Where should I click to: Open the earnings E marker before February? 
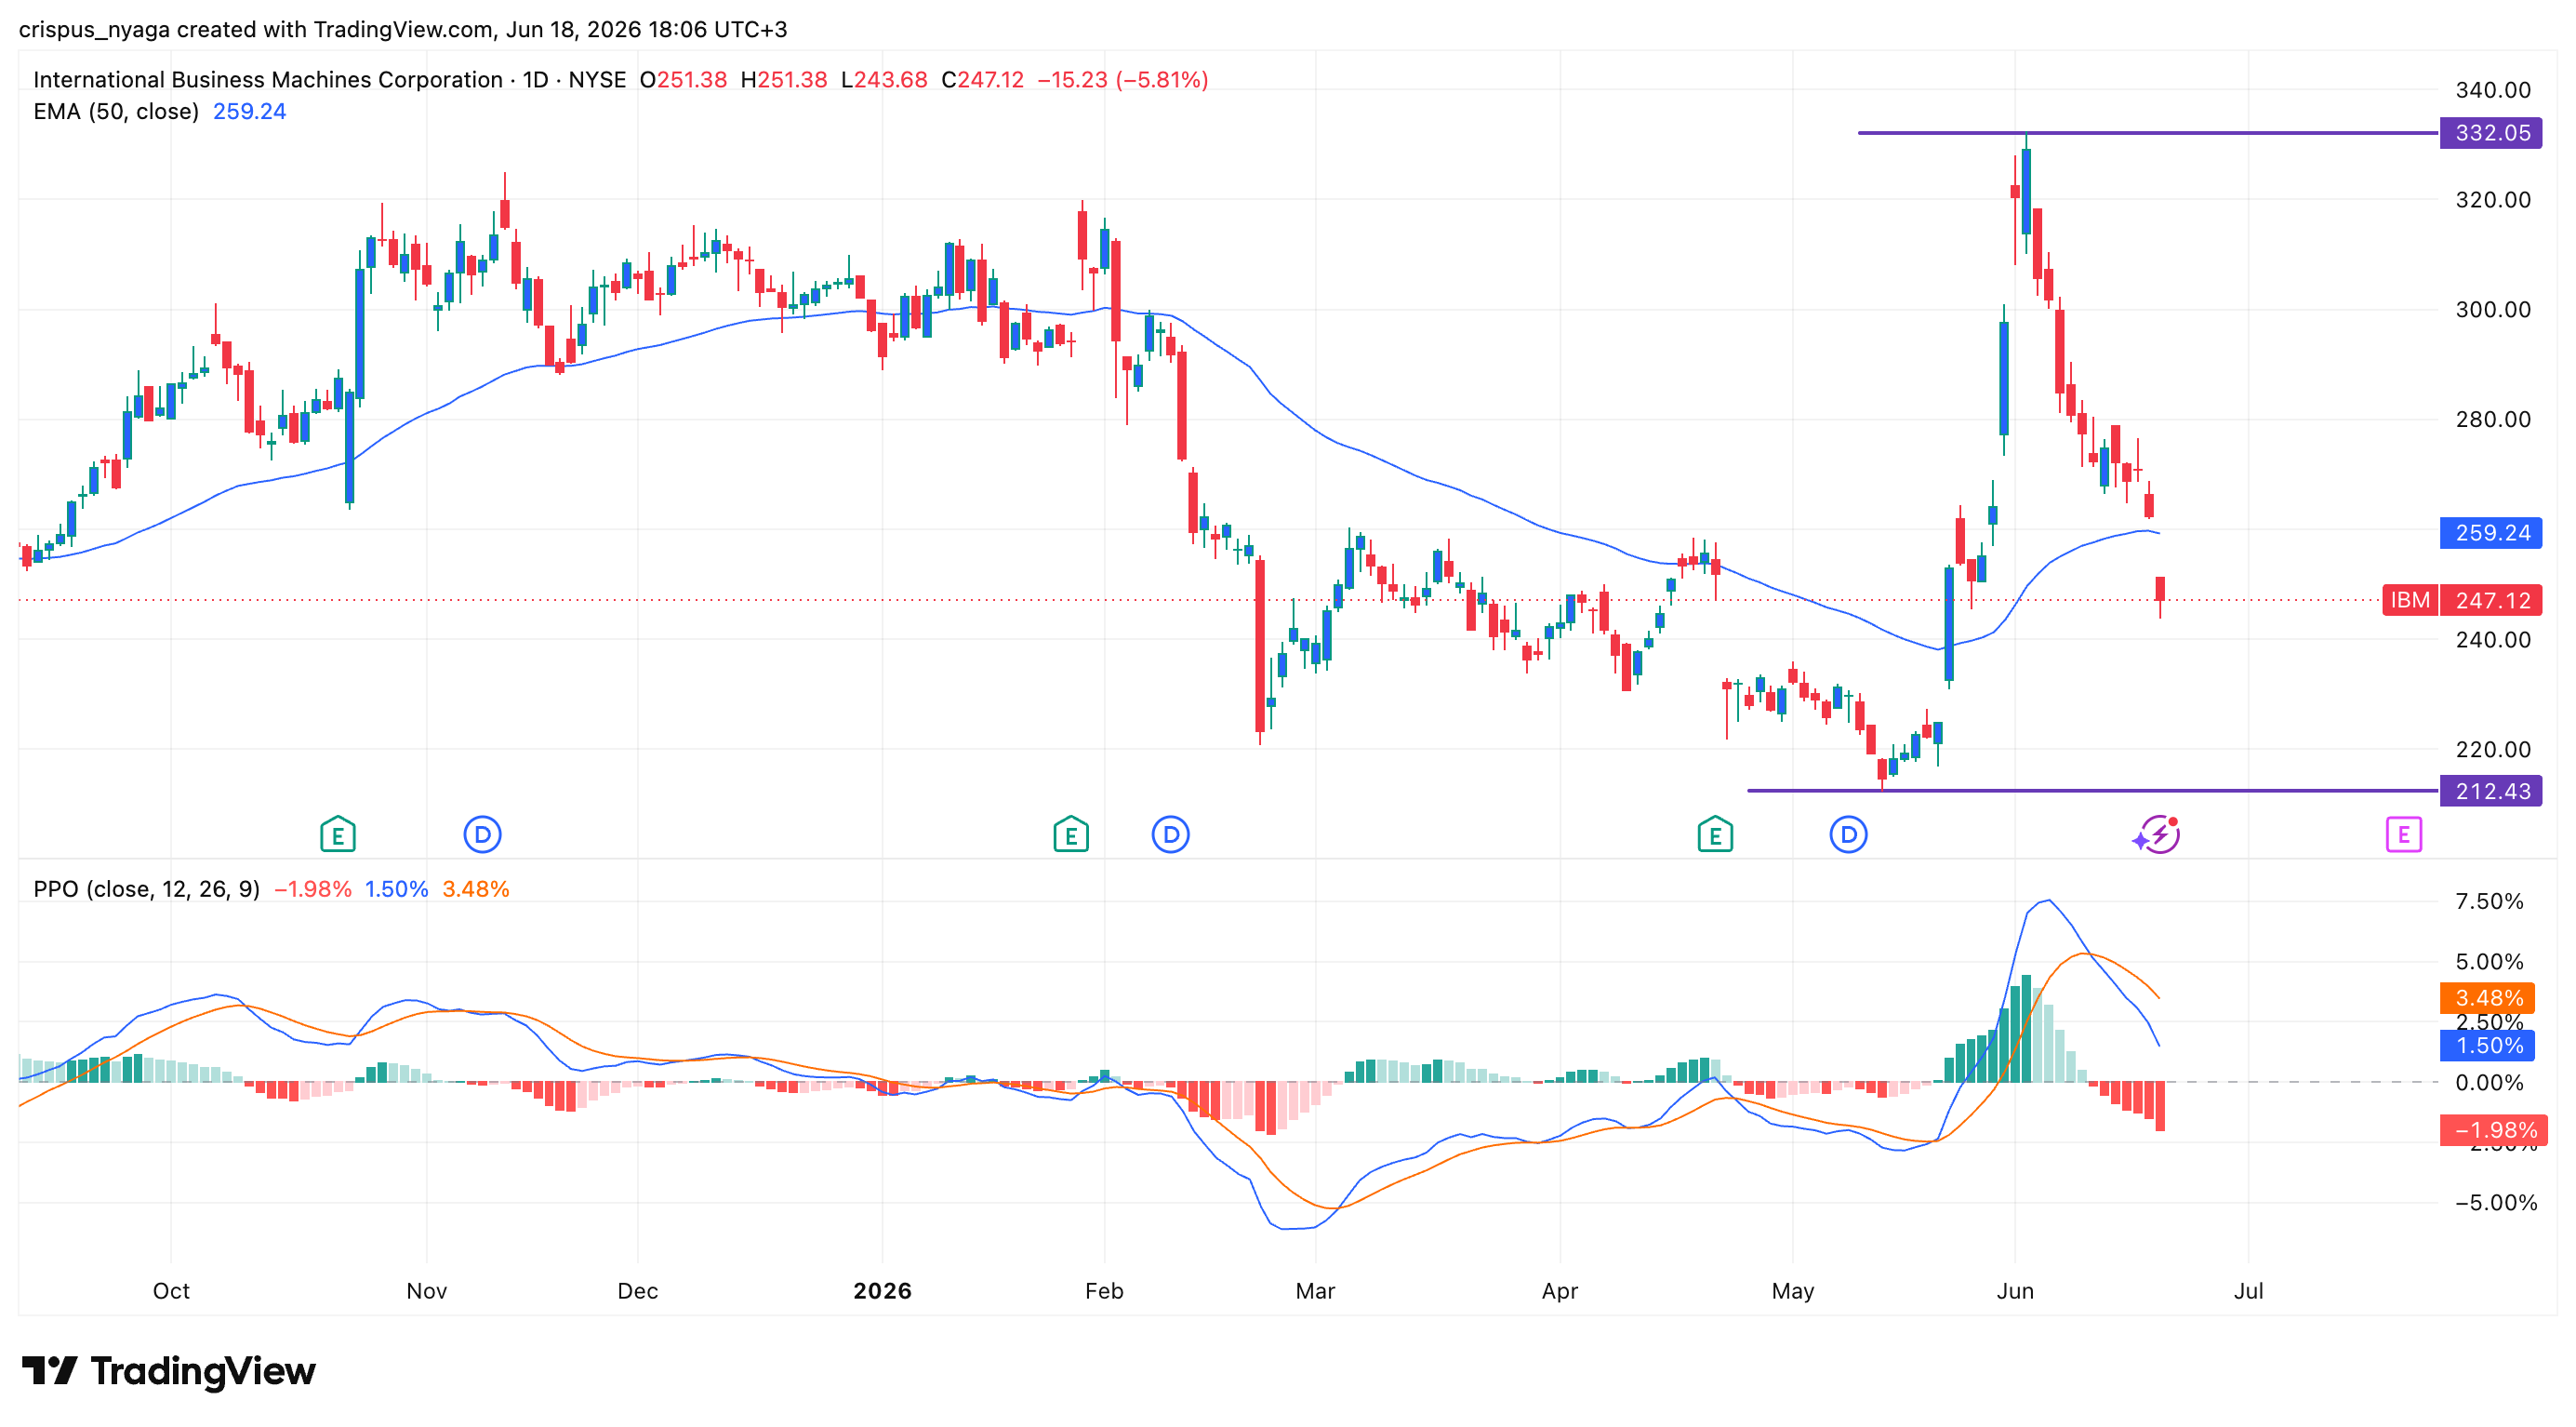1071,834
